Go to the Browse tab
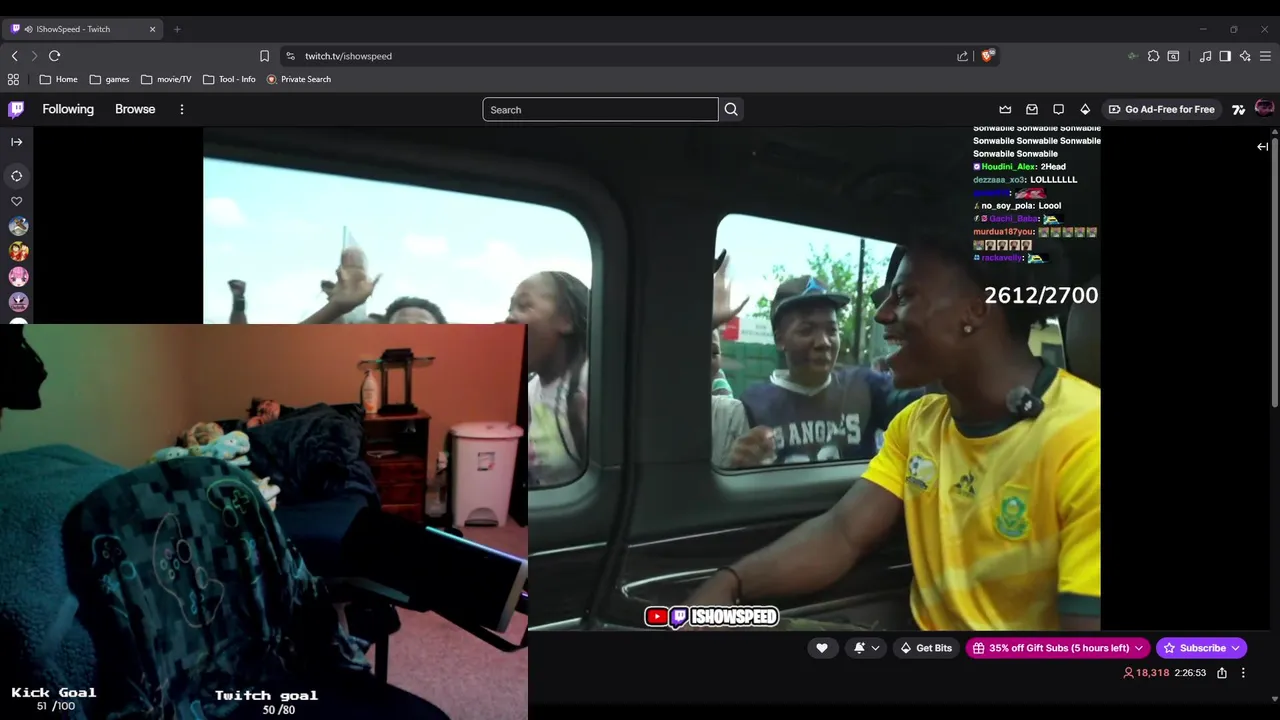The width and height of the screenshot is (1280, 720). [x=135, y=109]
